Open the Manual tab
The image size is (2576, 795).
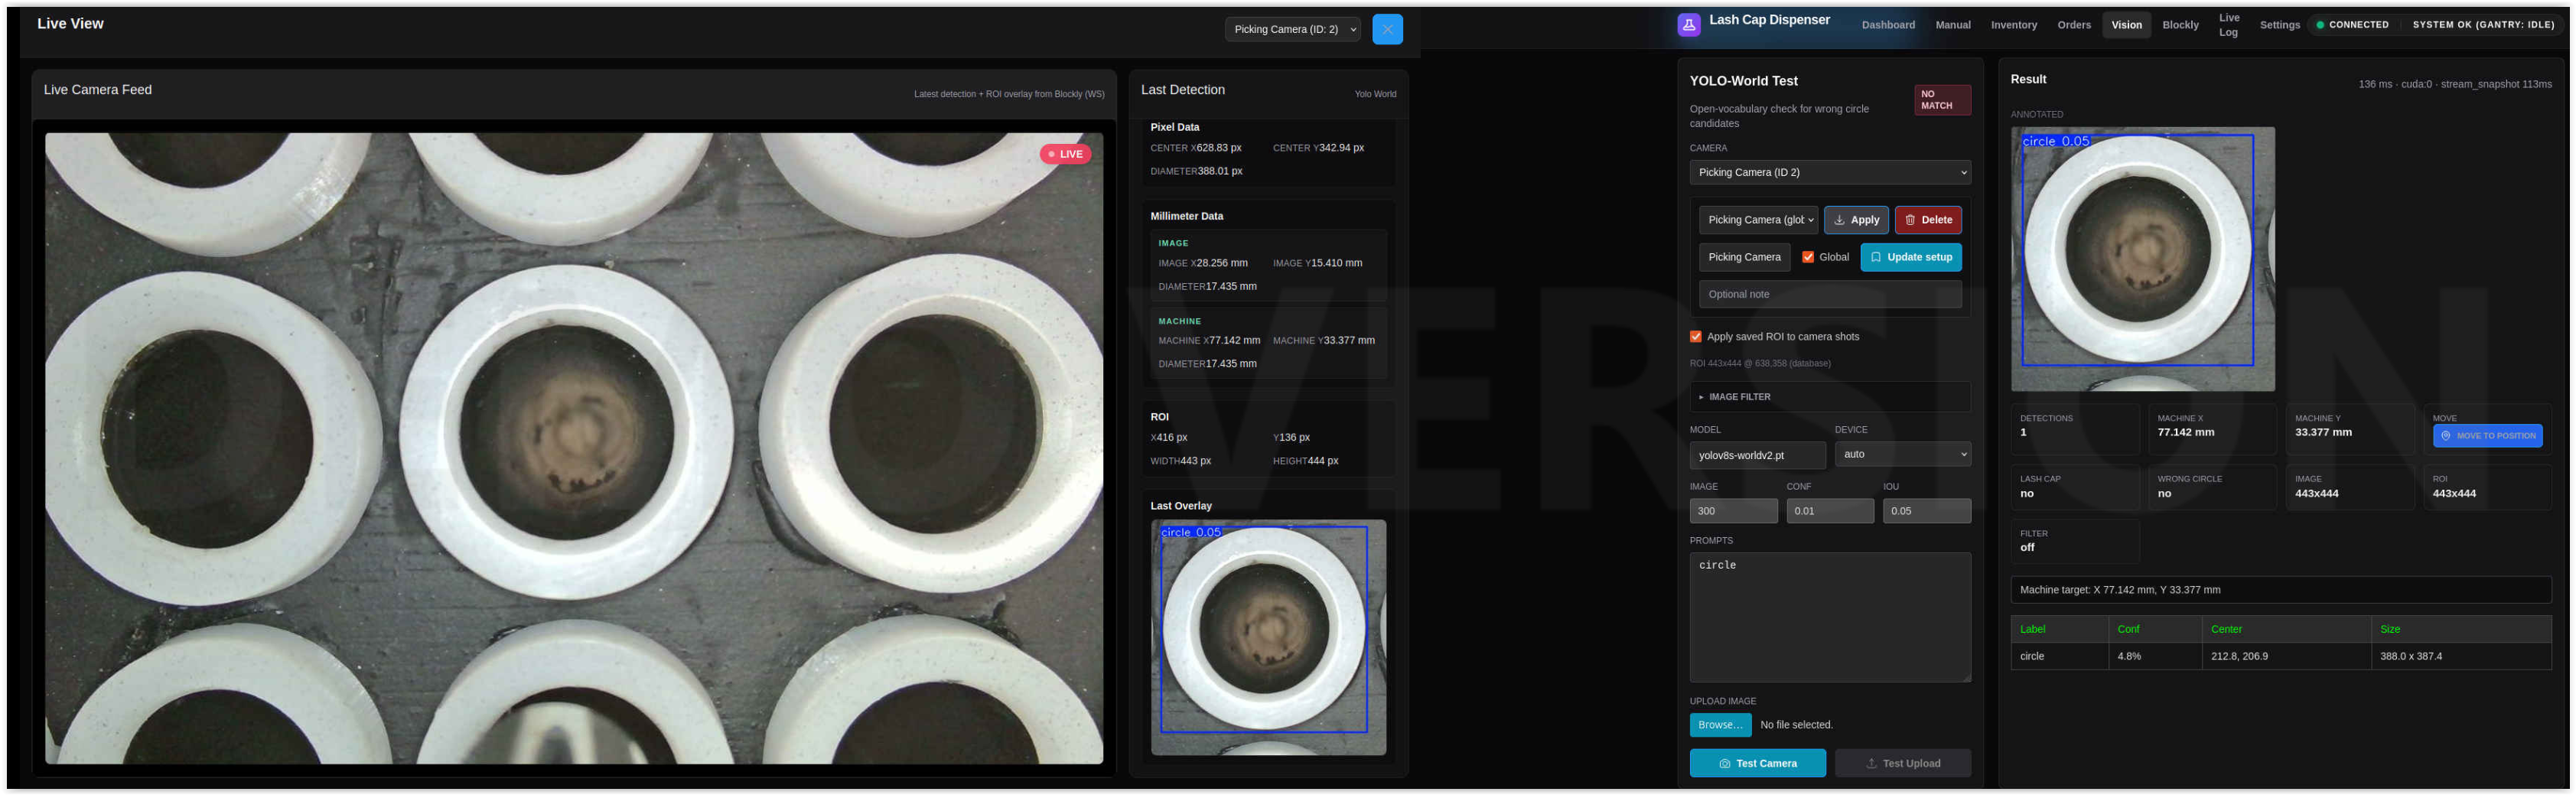[x=1952, y=25]
